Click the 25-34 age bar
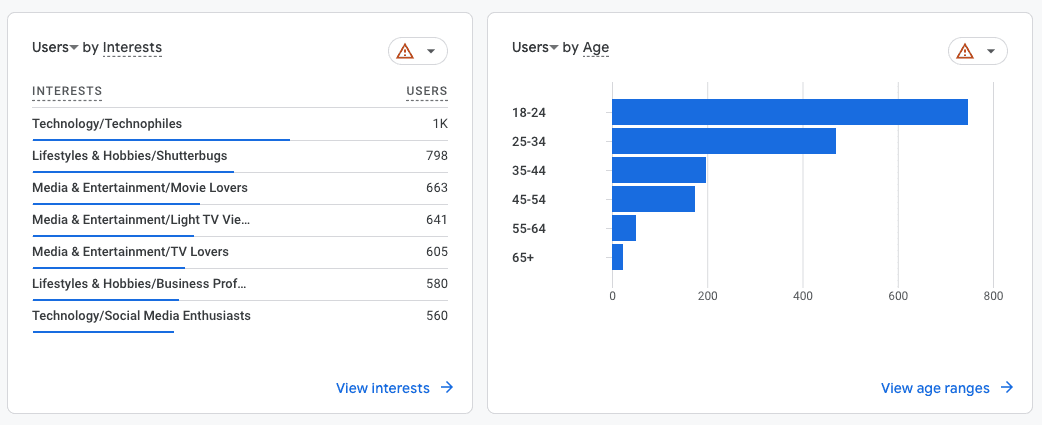This screenshot has height=425, width=1042. coord(723,141)
